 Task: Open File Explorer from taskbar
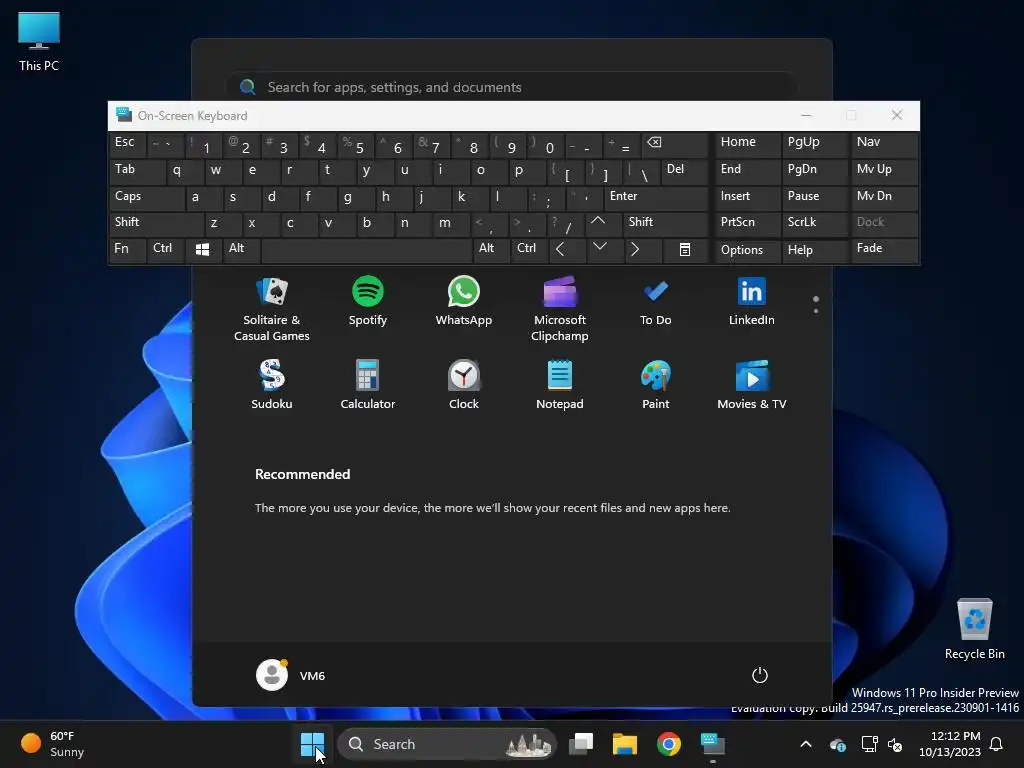click(x=624, y=744)
